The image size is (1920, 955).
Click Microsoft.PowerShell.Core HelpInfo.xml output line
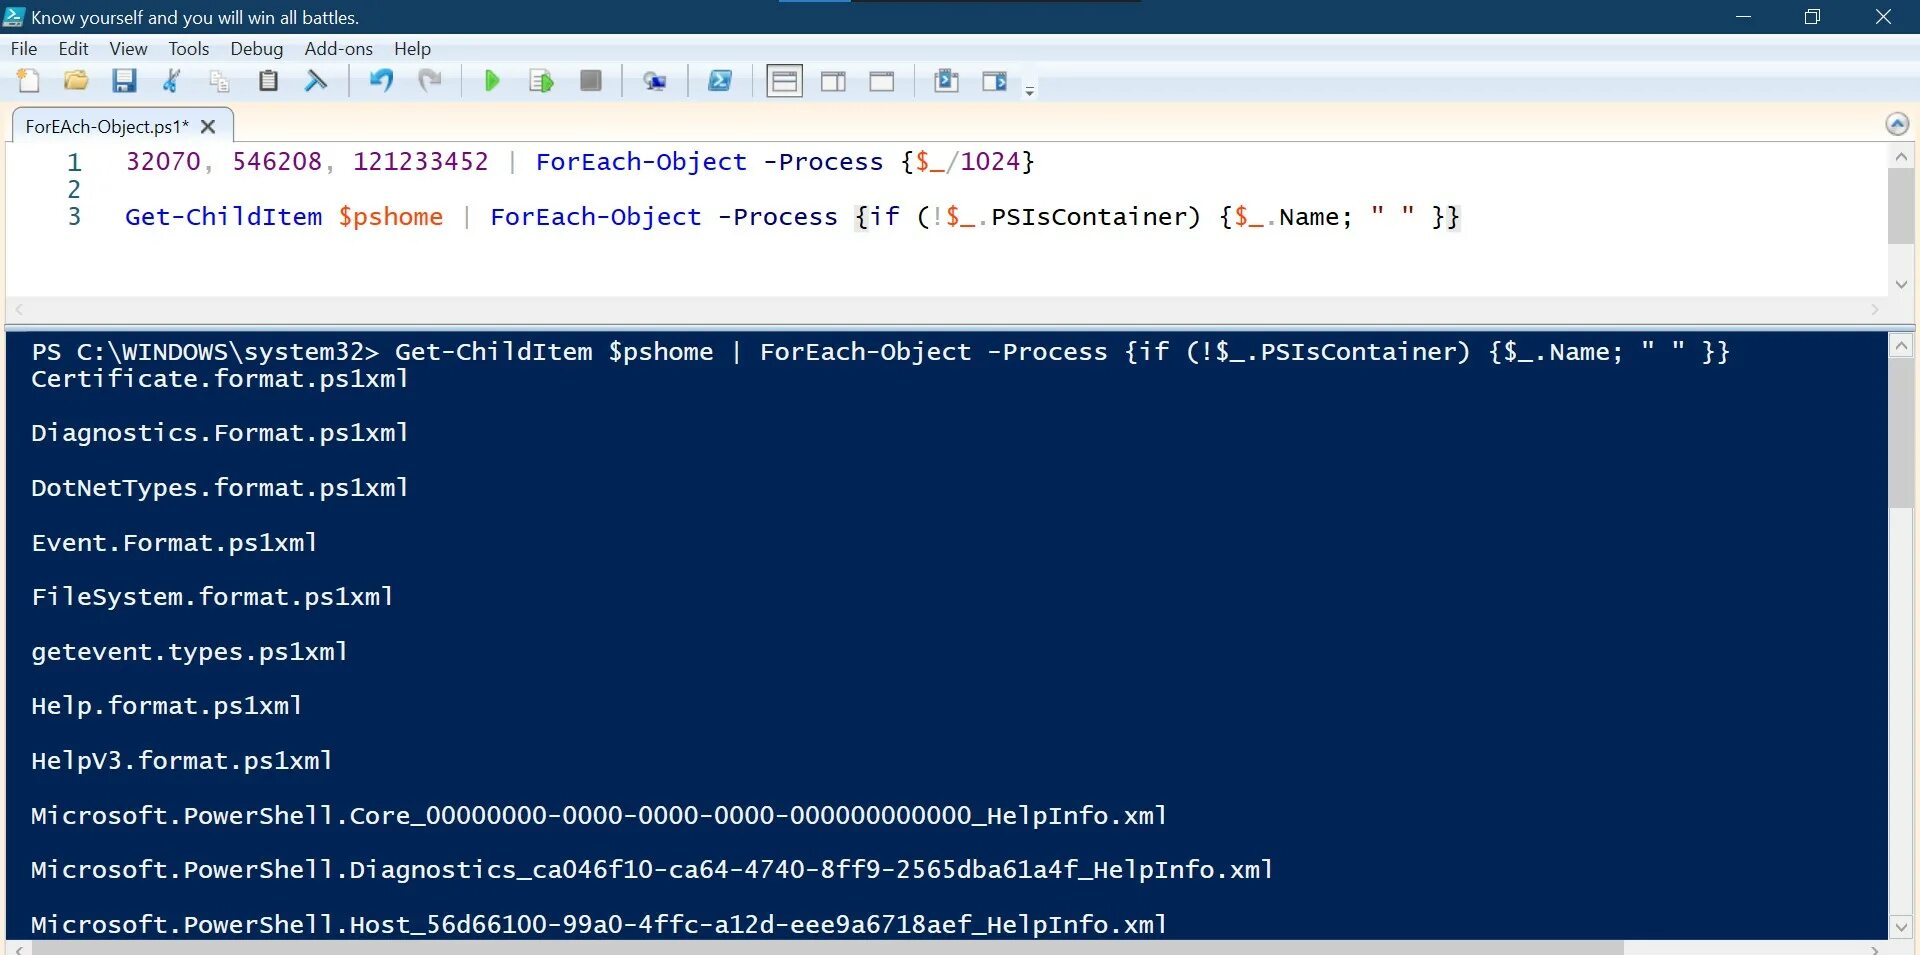click(x=598, y=816)
